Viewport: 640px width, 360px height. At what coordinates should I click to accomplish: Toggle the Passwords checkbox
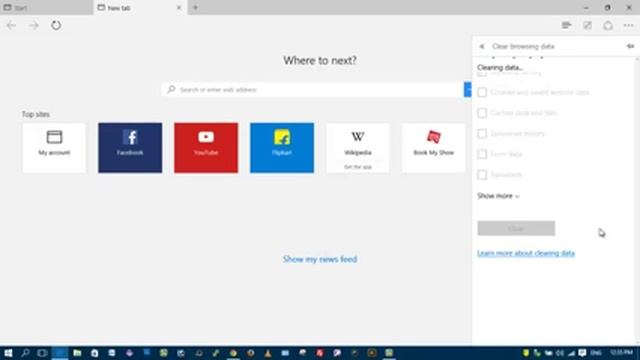point(482,175)
